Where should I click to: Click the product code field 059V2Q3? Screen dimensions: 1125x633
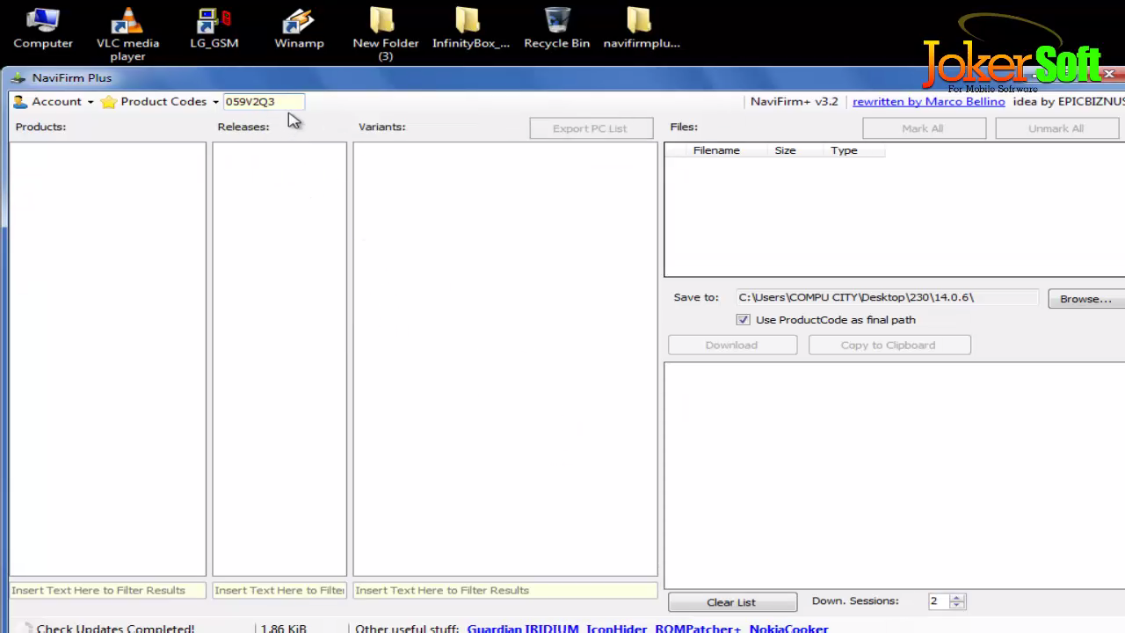[x=263, y=102]
